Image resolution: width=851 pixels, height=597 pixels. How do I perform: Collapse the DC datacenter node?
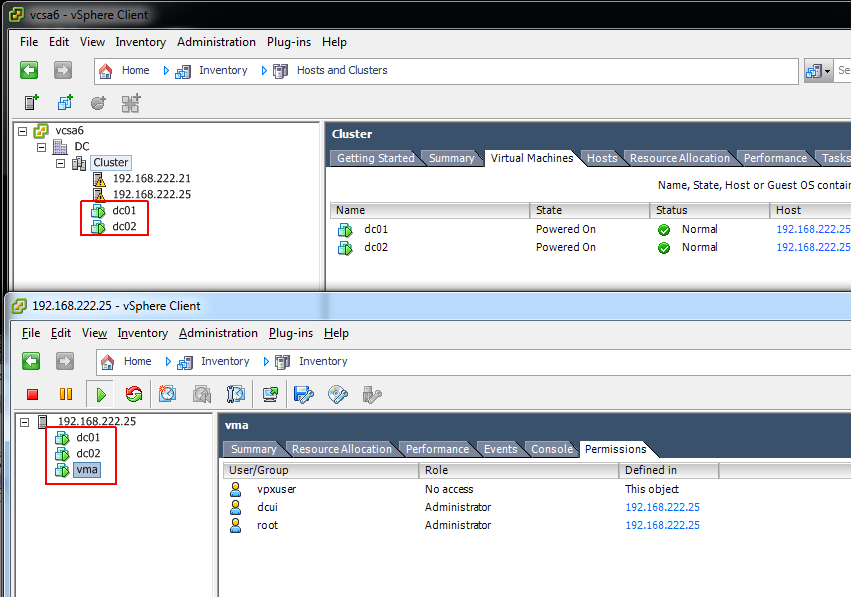42,147
